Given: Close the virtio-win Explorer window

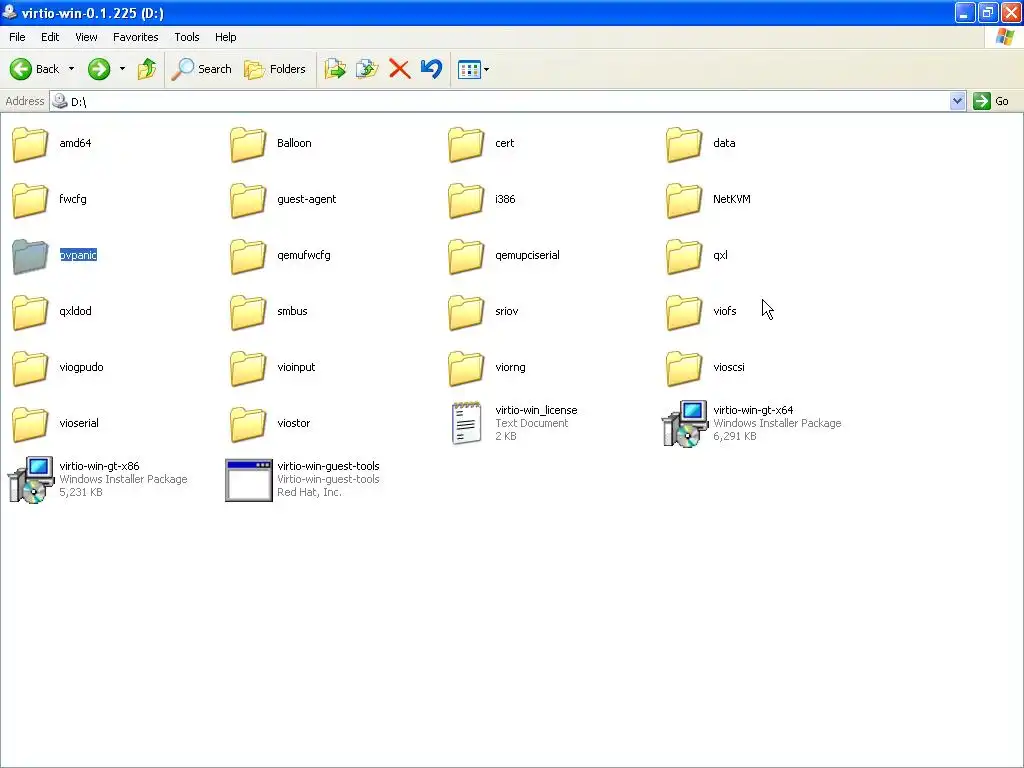Looking at the screenshot, I should (1011, 12).
